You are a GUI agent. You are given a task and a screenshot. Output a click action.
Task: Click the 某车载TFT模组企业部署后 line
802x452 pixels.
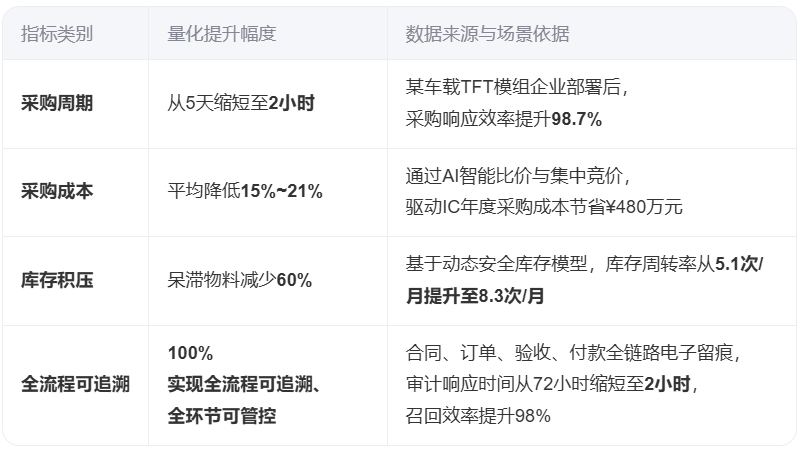pos(516,89)
